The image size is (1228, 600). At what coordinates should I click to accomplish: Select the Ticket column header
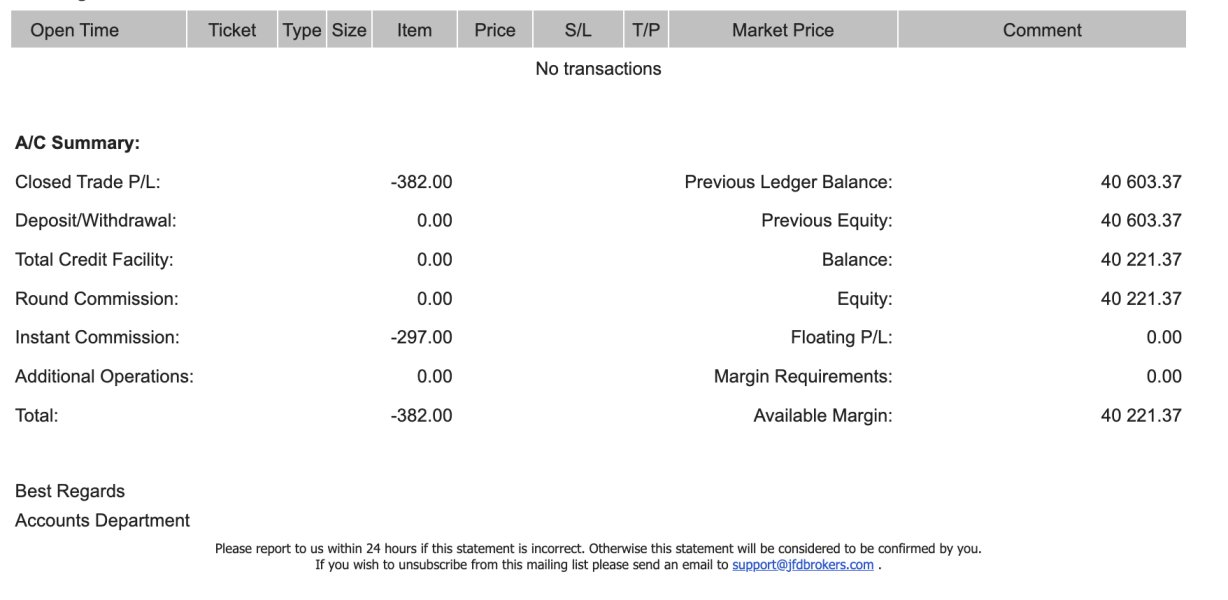click(232, 30)
